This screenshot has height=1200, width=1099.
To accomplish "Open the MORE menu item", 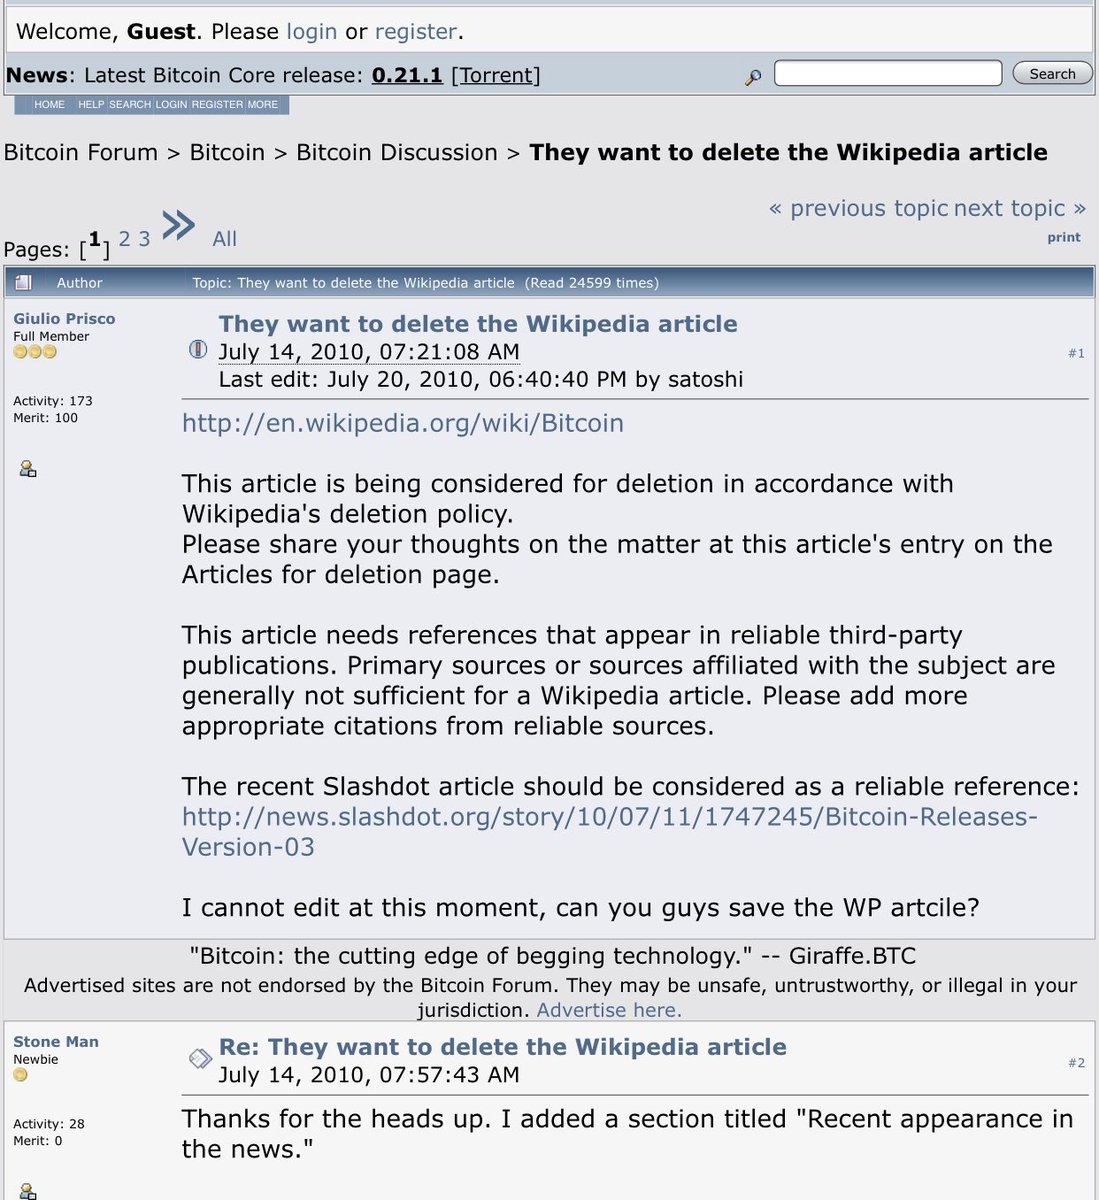I will 263,104.
